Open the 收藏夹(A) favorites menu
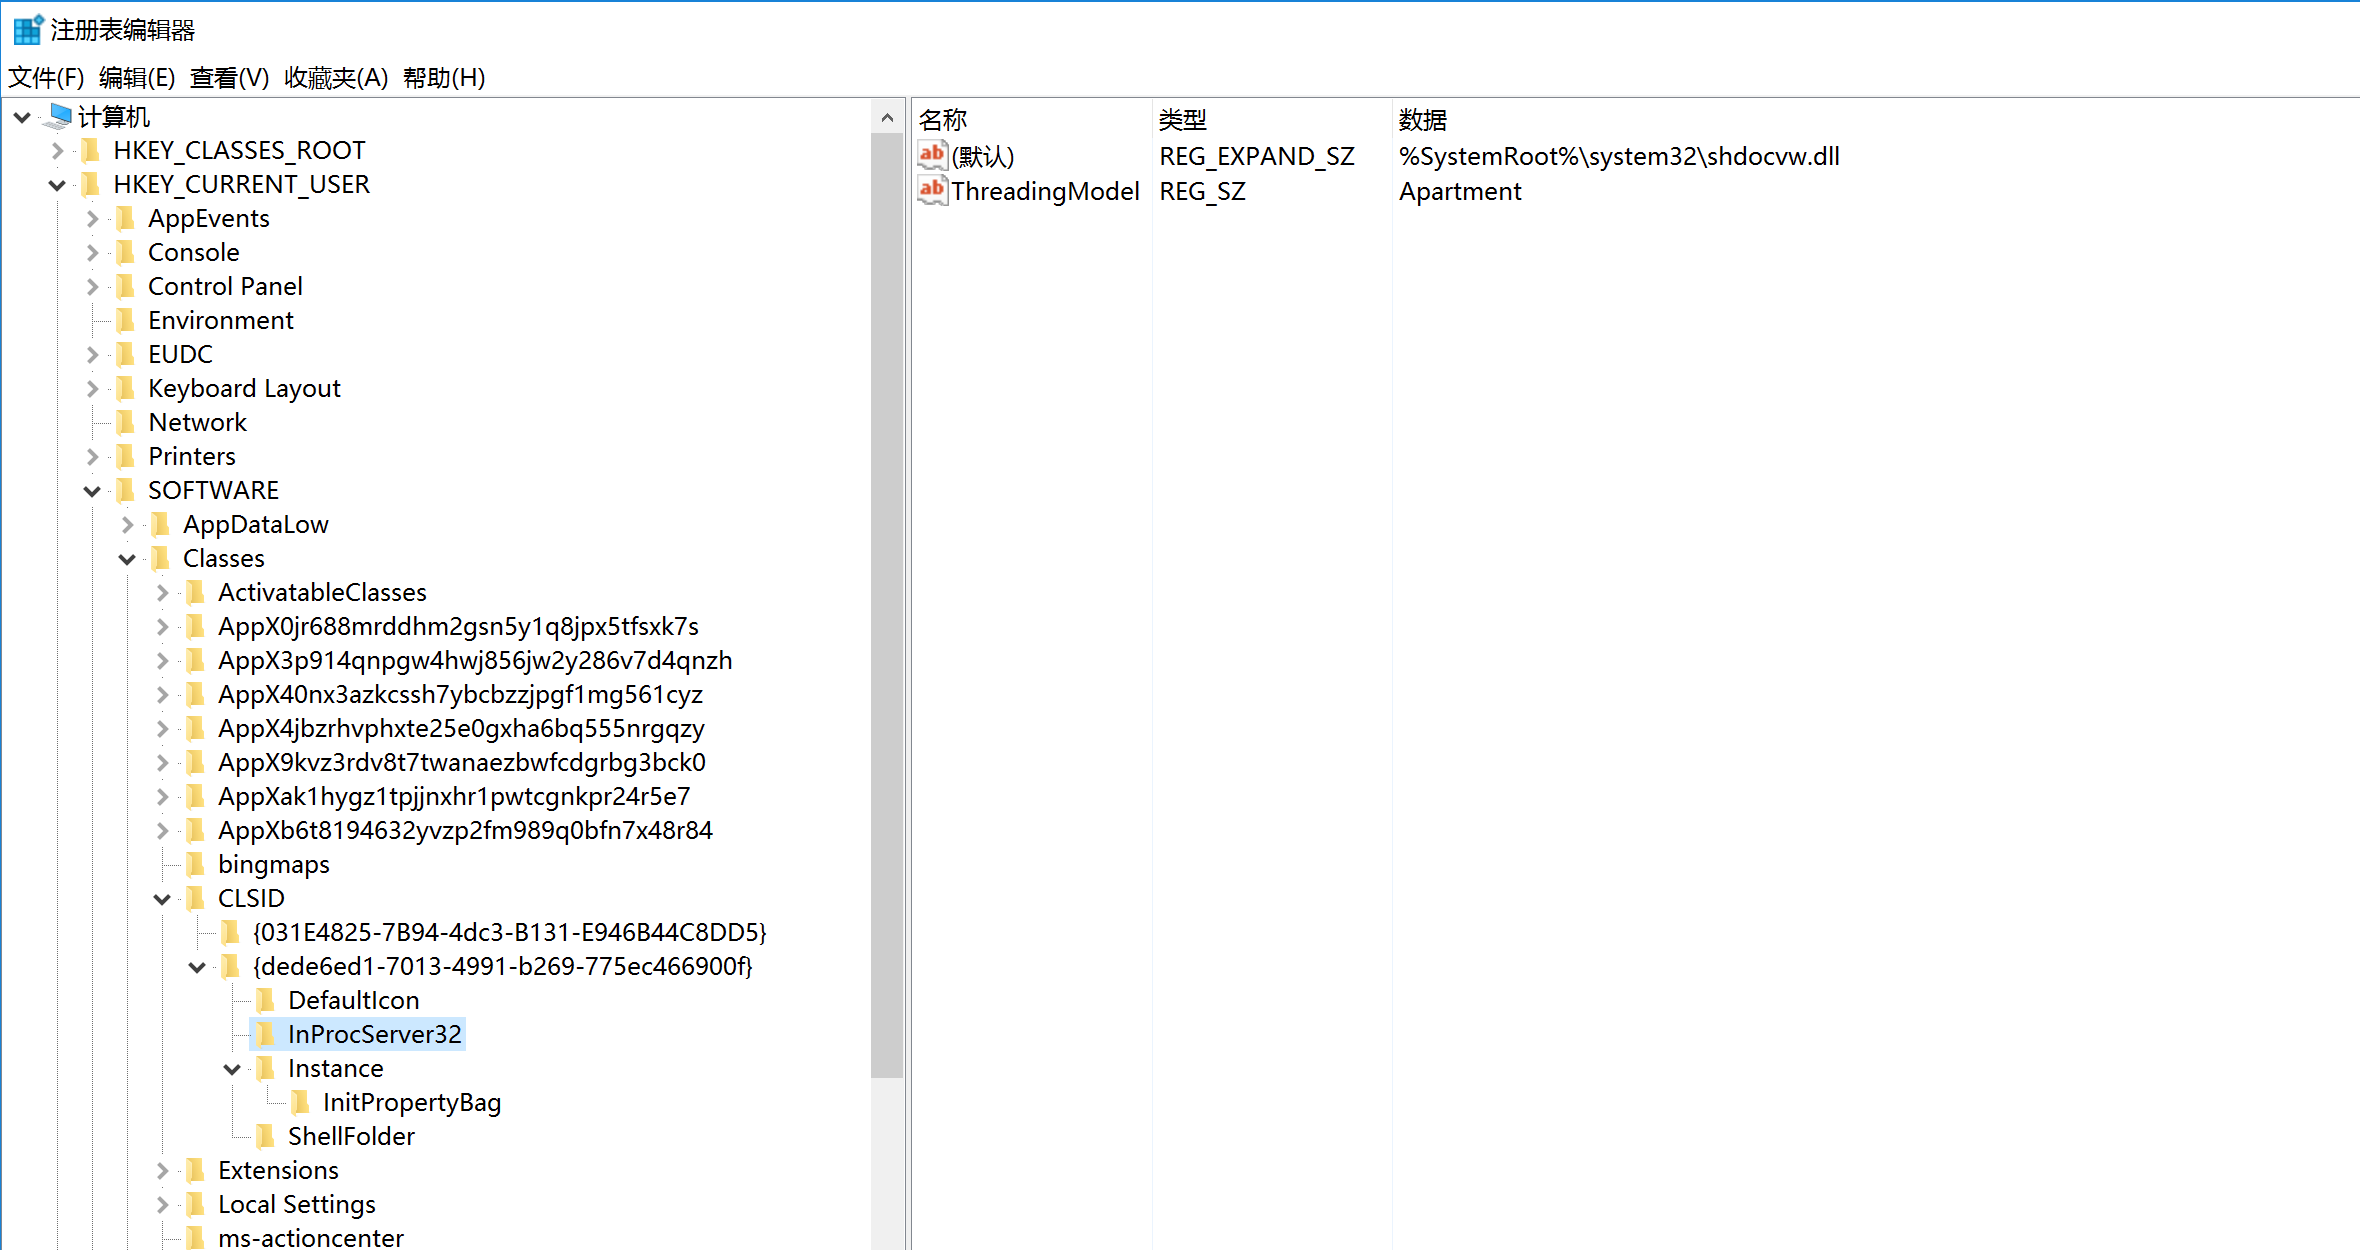The height and width of the screenshot is (1250, 2360). tap(336, 78)
